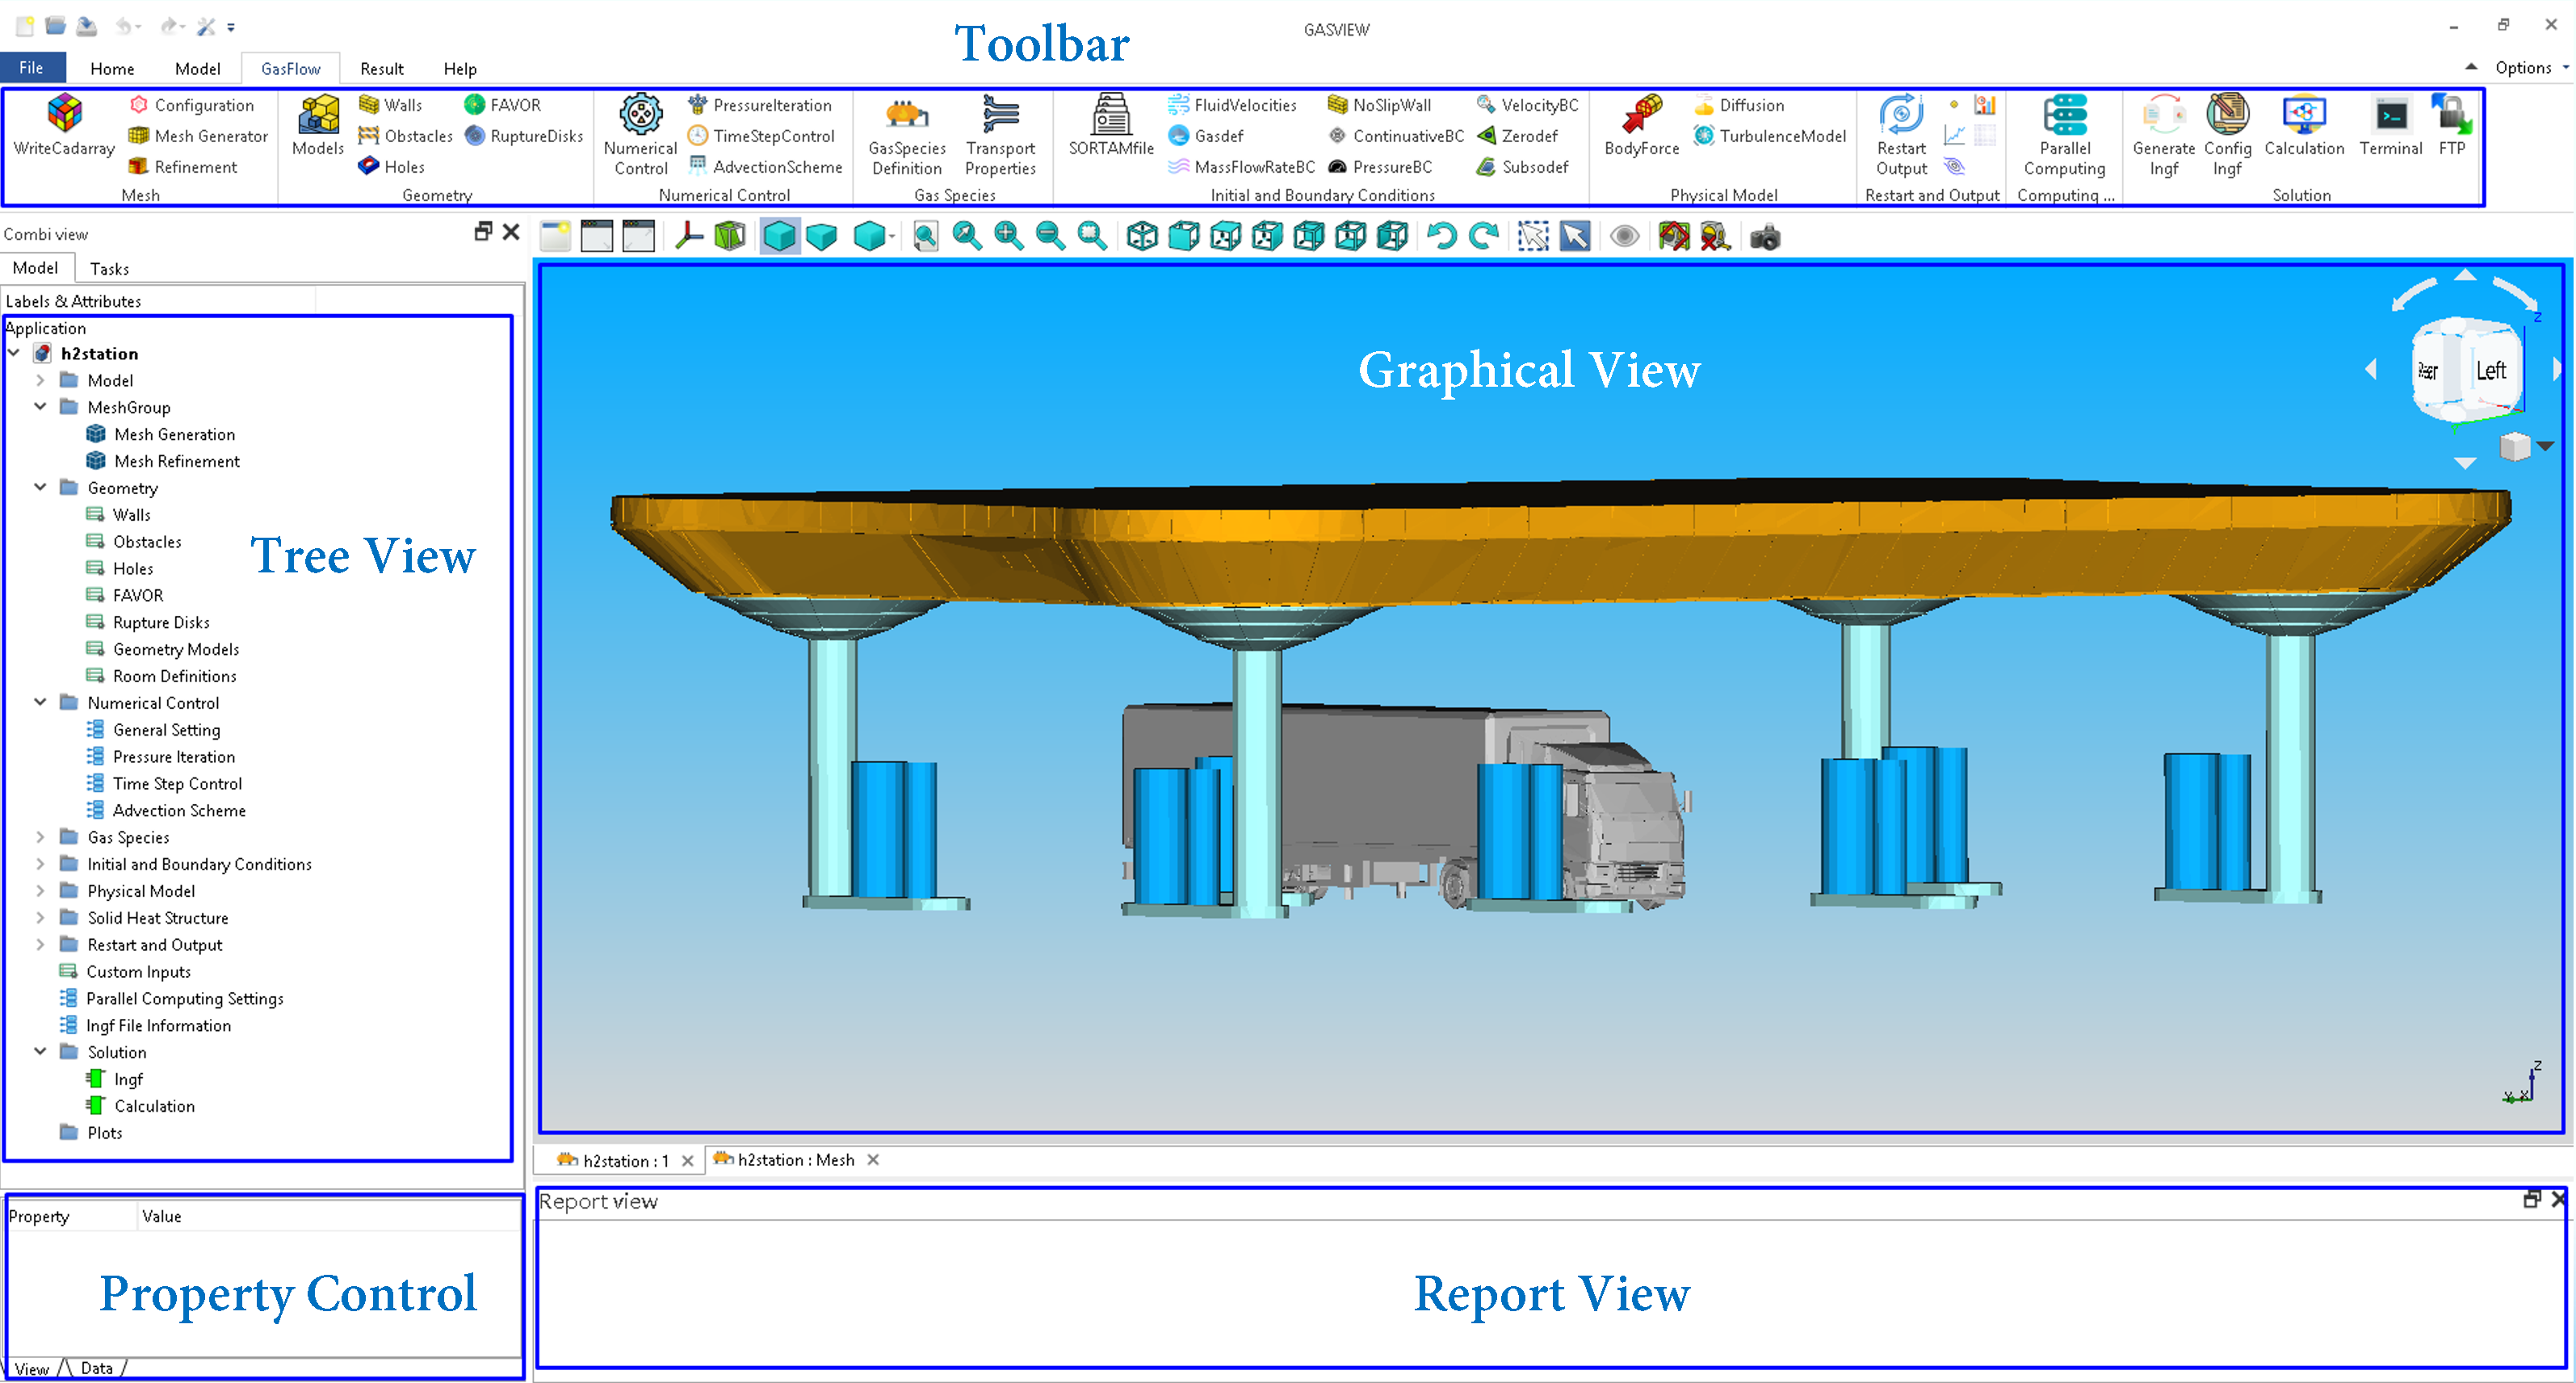Screen dimensions: 2576x1383
Task: Open the Config Ingf tool
Action: tap(2227, 136)
